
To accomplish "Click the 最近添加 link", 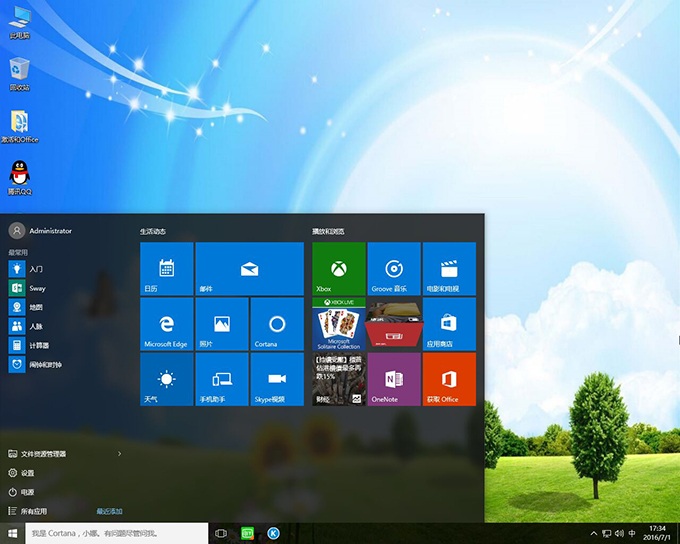I will pos(109,511).
